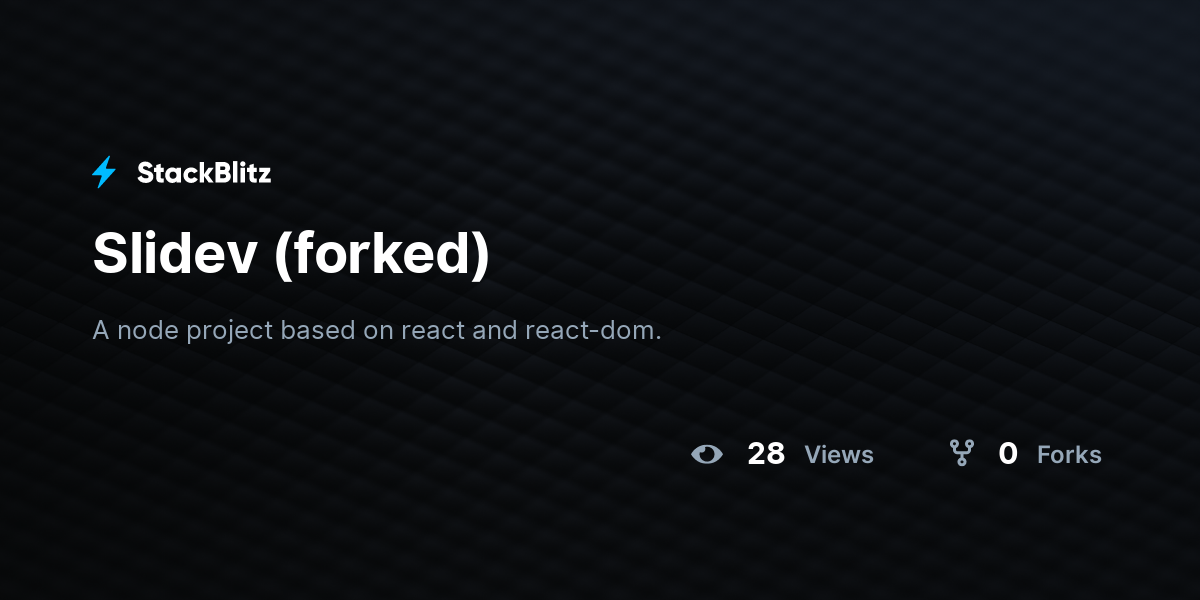
Task: Click the fork count number 0
Action: tap(1008, 454)
